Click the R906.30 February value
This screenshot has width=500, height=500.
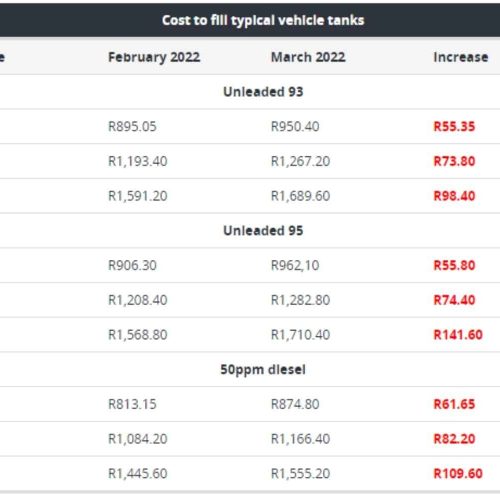click(x=132, y=266)
